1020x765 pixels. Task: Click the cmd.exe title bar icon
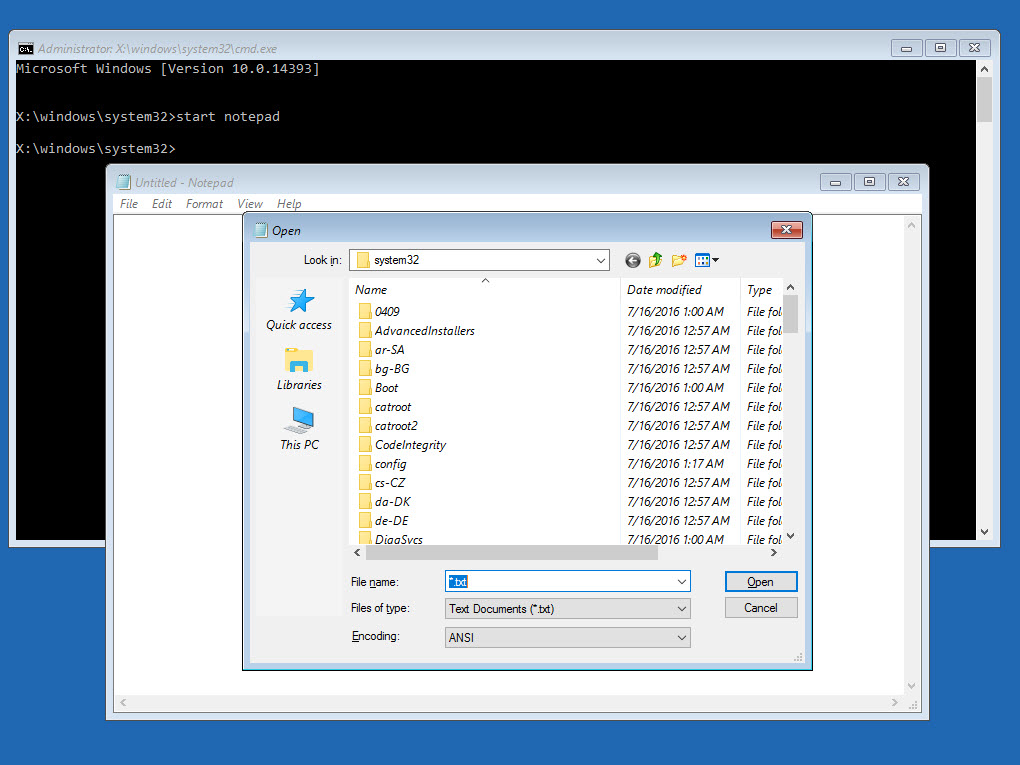(x=25, y=49)
